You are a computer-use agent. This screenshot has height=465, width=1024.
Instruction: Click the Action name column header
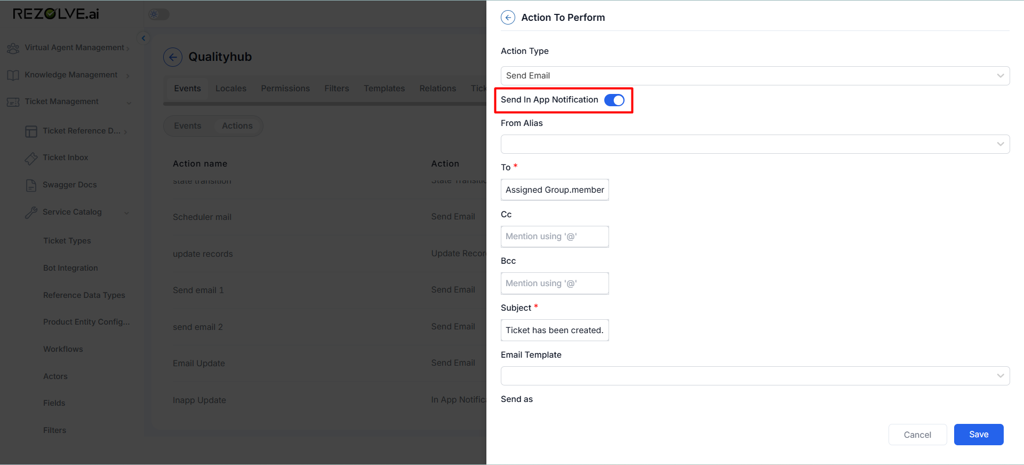[200, 164]
